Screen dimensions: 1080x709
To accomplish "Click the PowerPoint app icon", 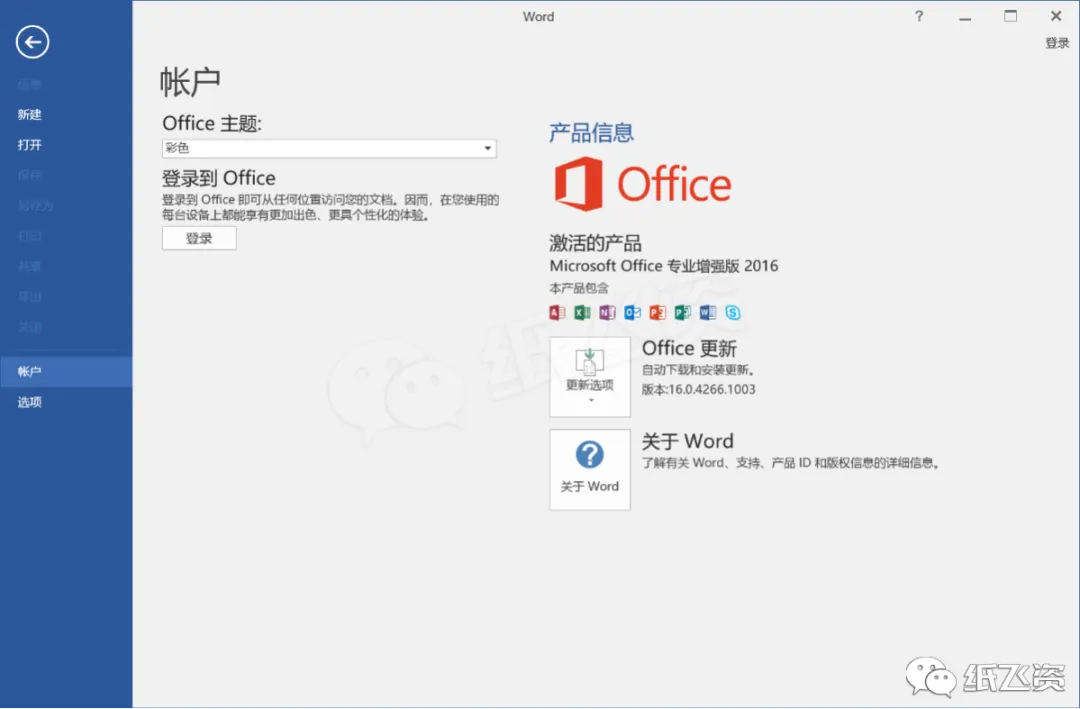I will pos(657,313).
